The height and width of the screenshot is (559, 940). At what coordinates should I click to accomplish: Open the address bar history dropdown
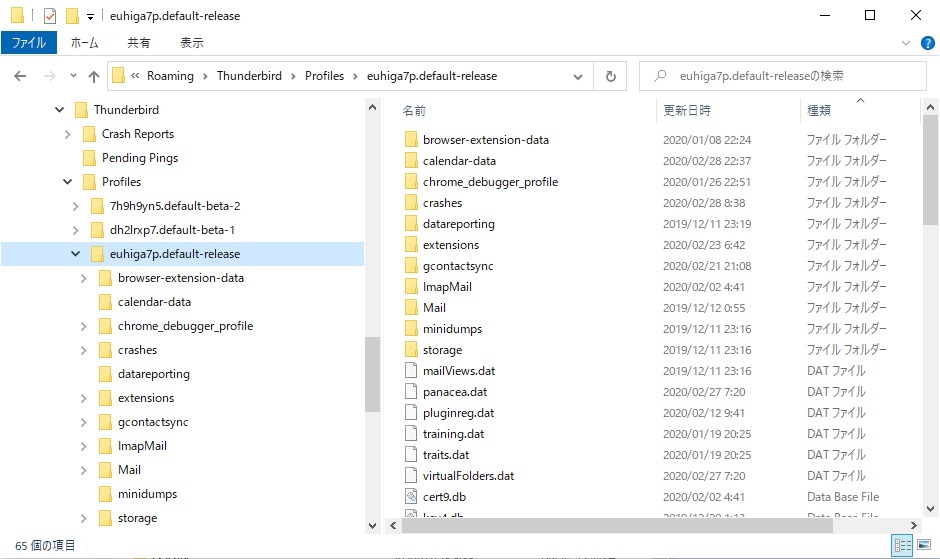(579, 76)
